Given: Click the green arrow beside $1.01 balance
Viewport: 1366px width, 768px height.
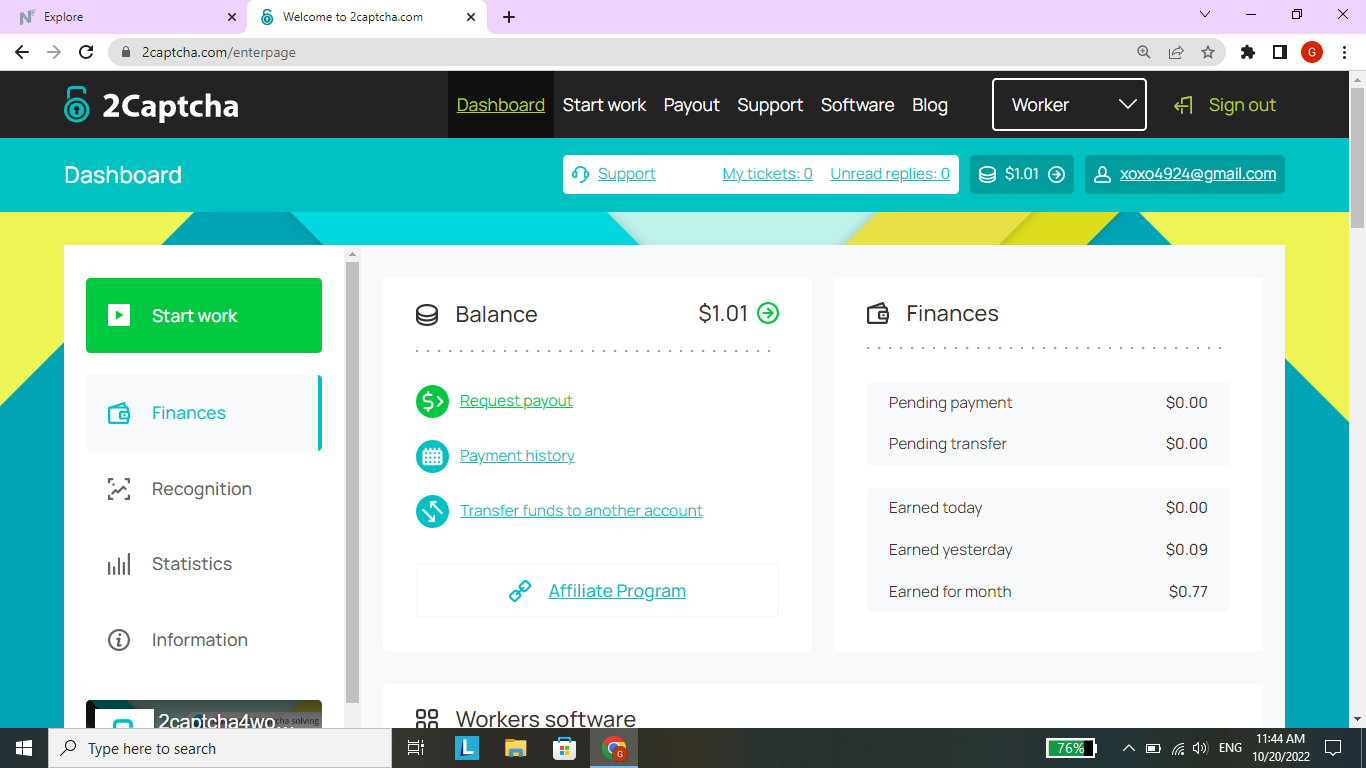Looking at the screenshot, I should tap(768, 313).
